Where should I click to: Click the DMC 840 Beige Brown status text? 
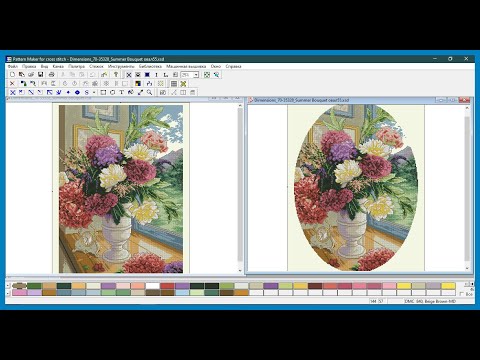[430, 301]
